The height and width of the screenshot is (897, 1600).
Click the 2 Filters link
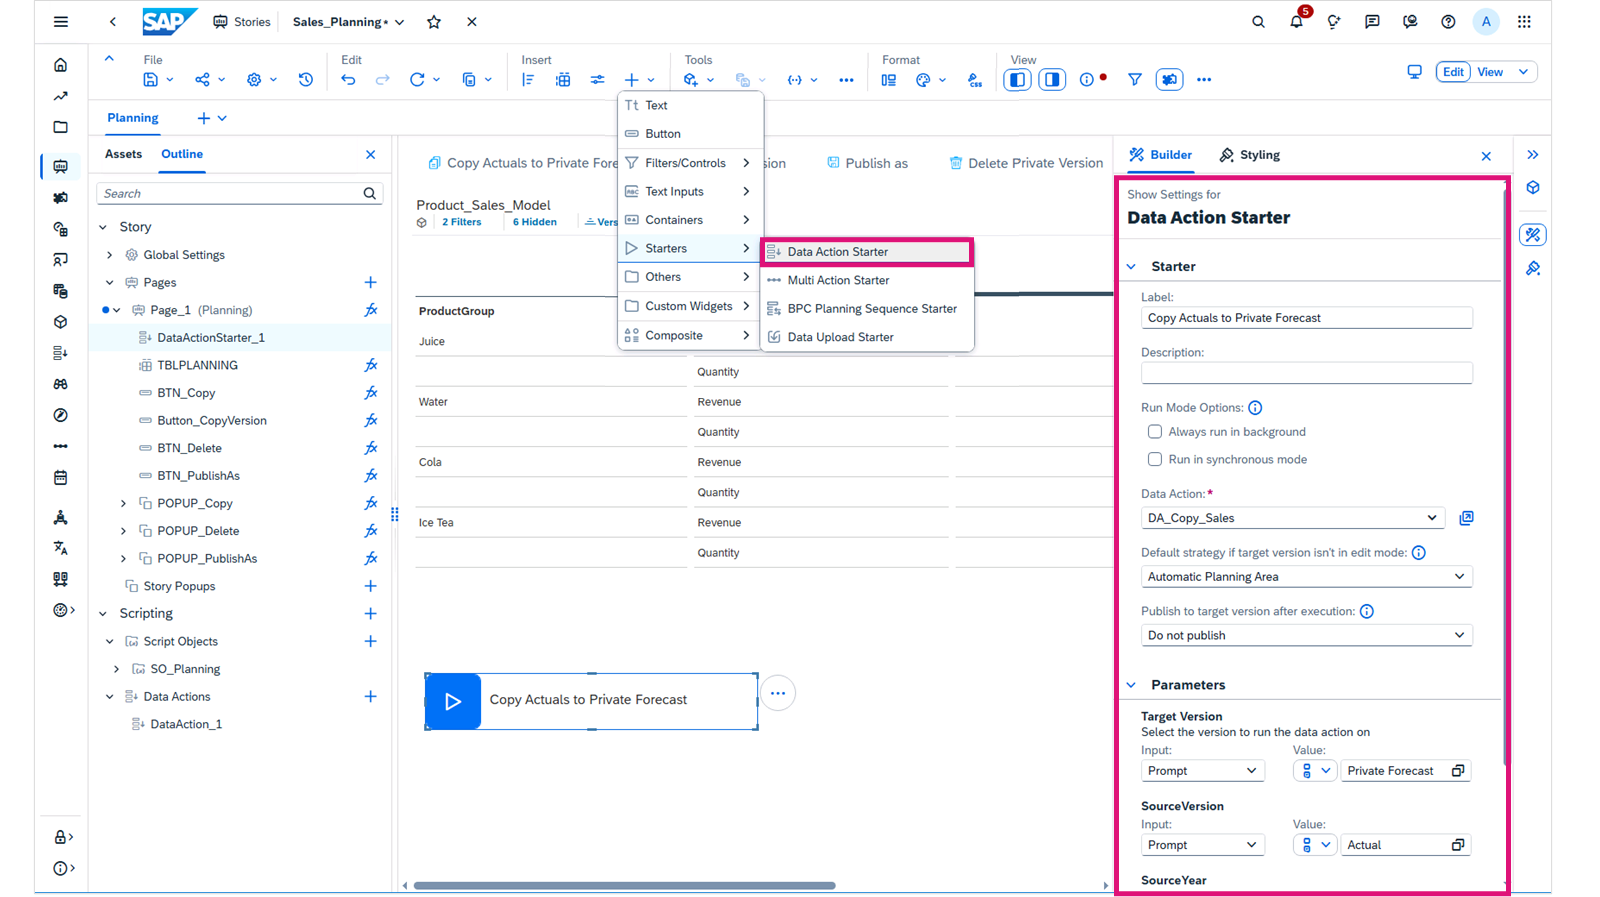(x=461, y=222)
